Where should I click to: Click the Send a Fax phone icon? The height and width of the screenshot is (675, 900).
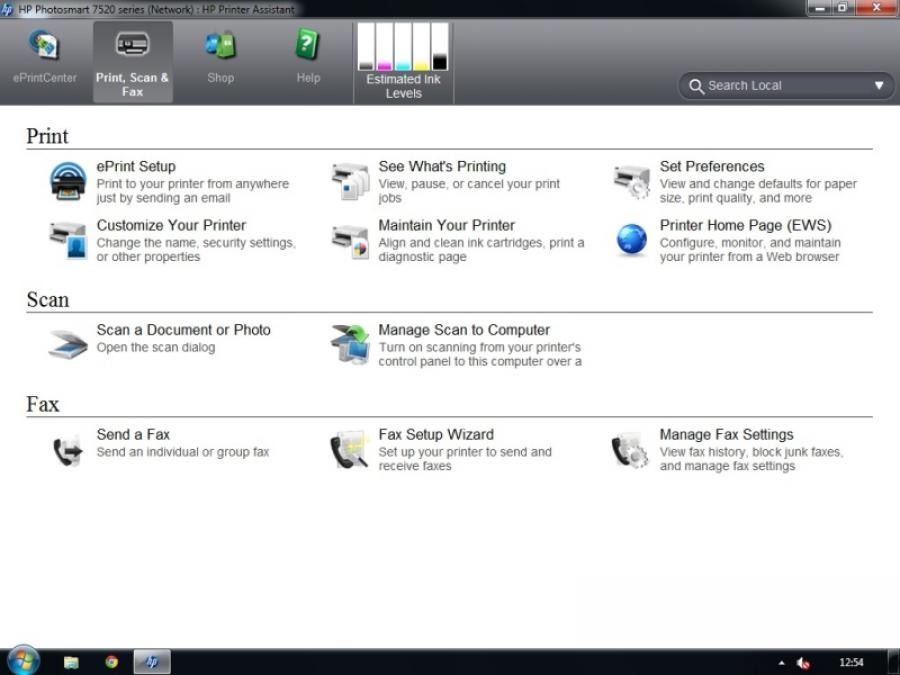point(68,451)
